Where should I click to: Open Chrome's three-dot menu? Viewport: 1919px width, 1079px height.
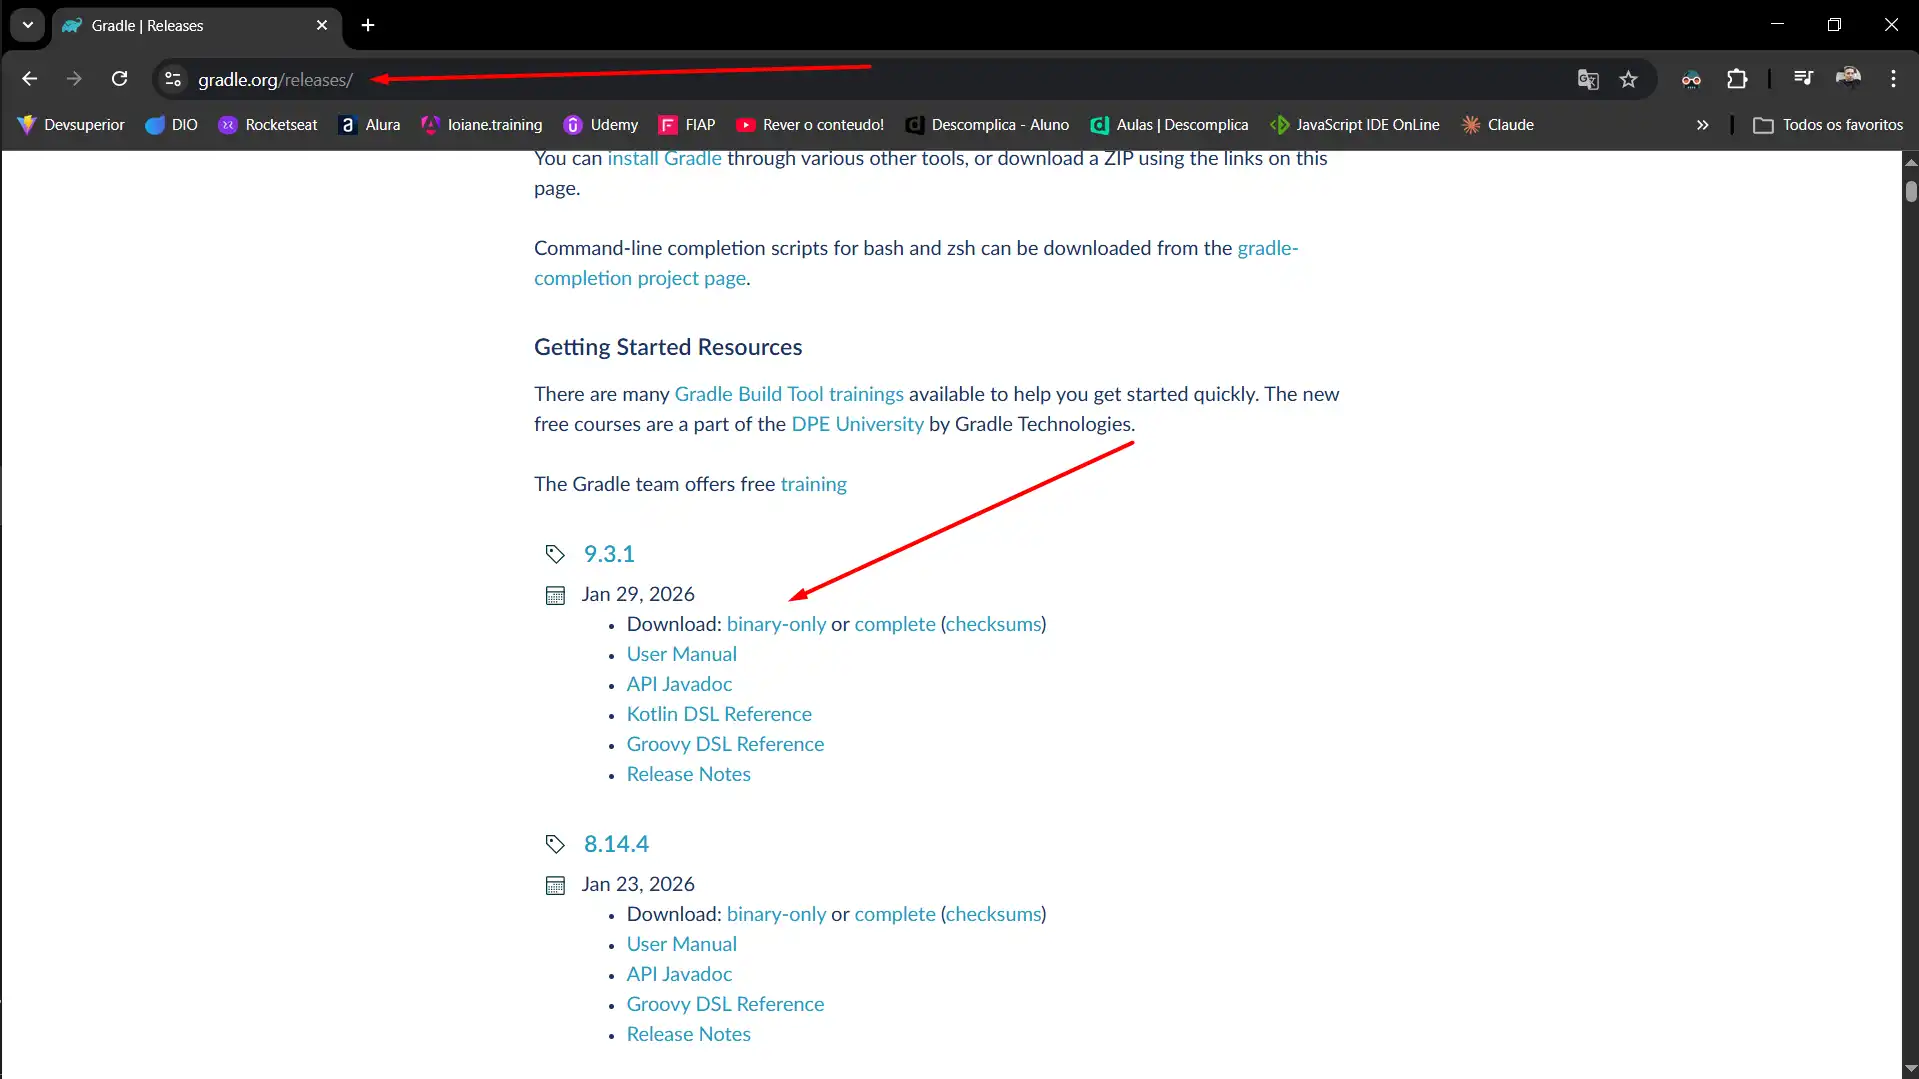(x=1893, y=79)
